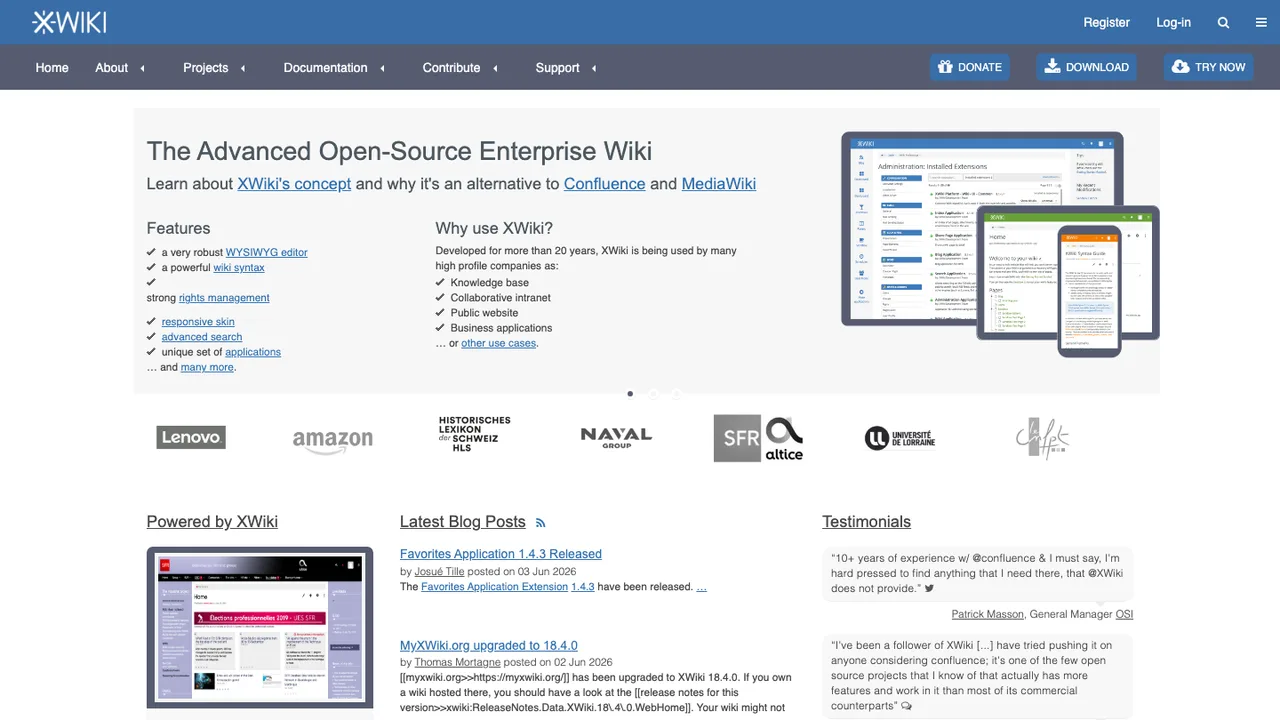Click the Université de Lorraine logo
The width and height of the screenshot is (1280, 720).
pyautogui.click(x=900, y=438)
